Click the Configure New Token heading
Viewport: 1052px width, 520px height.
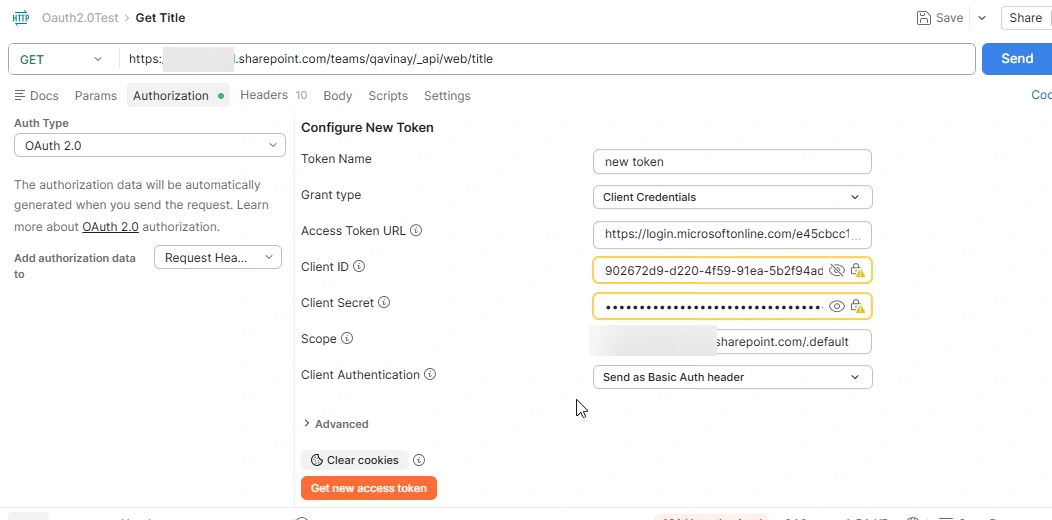[367, 127]
